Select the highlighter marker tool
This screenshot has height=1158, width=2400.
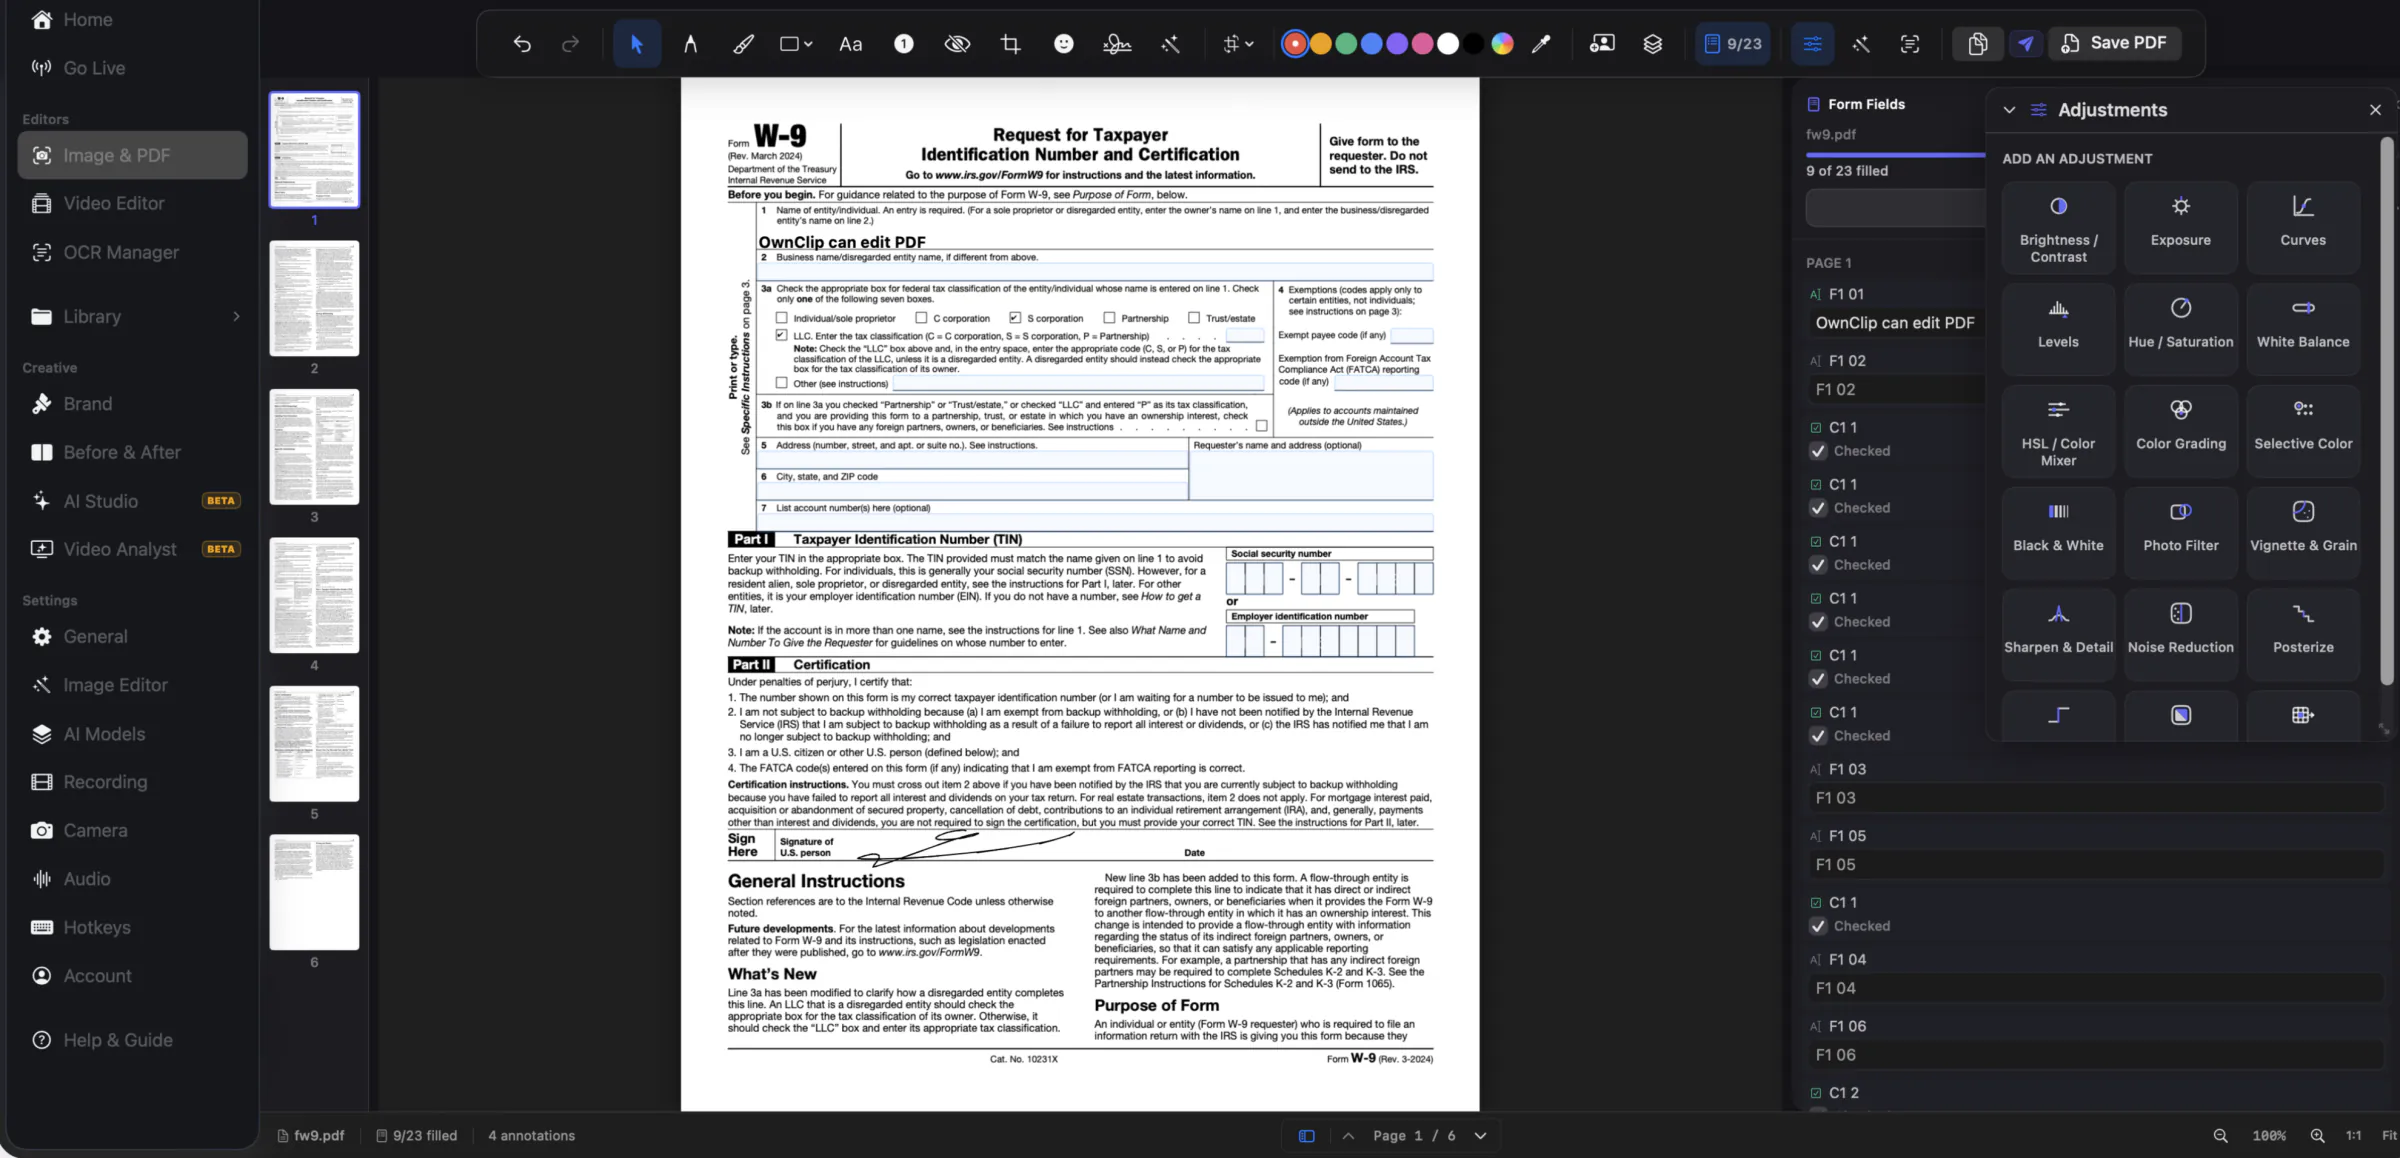pos(743,44)
